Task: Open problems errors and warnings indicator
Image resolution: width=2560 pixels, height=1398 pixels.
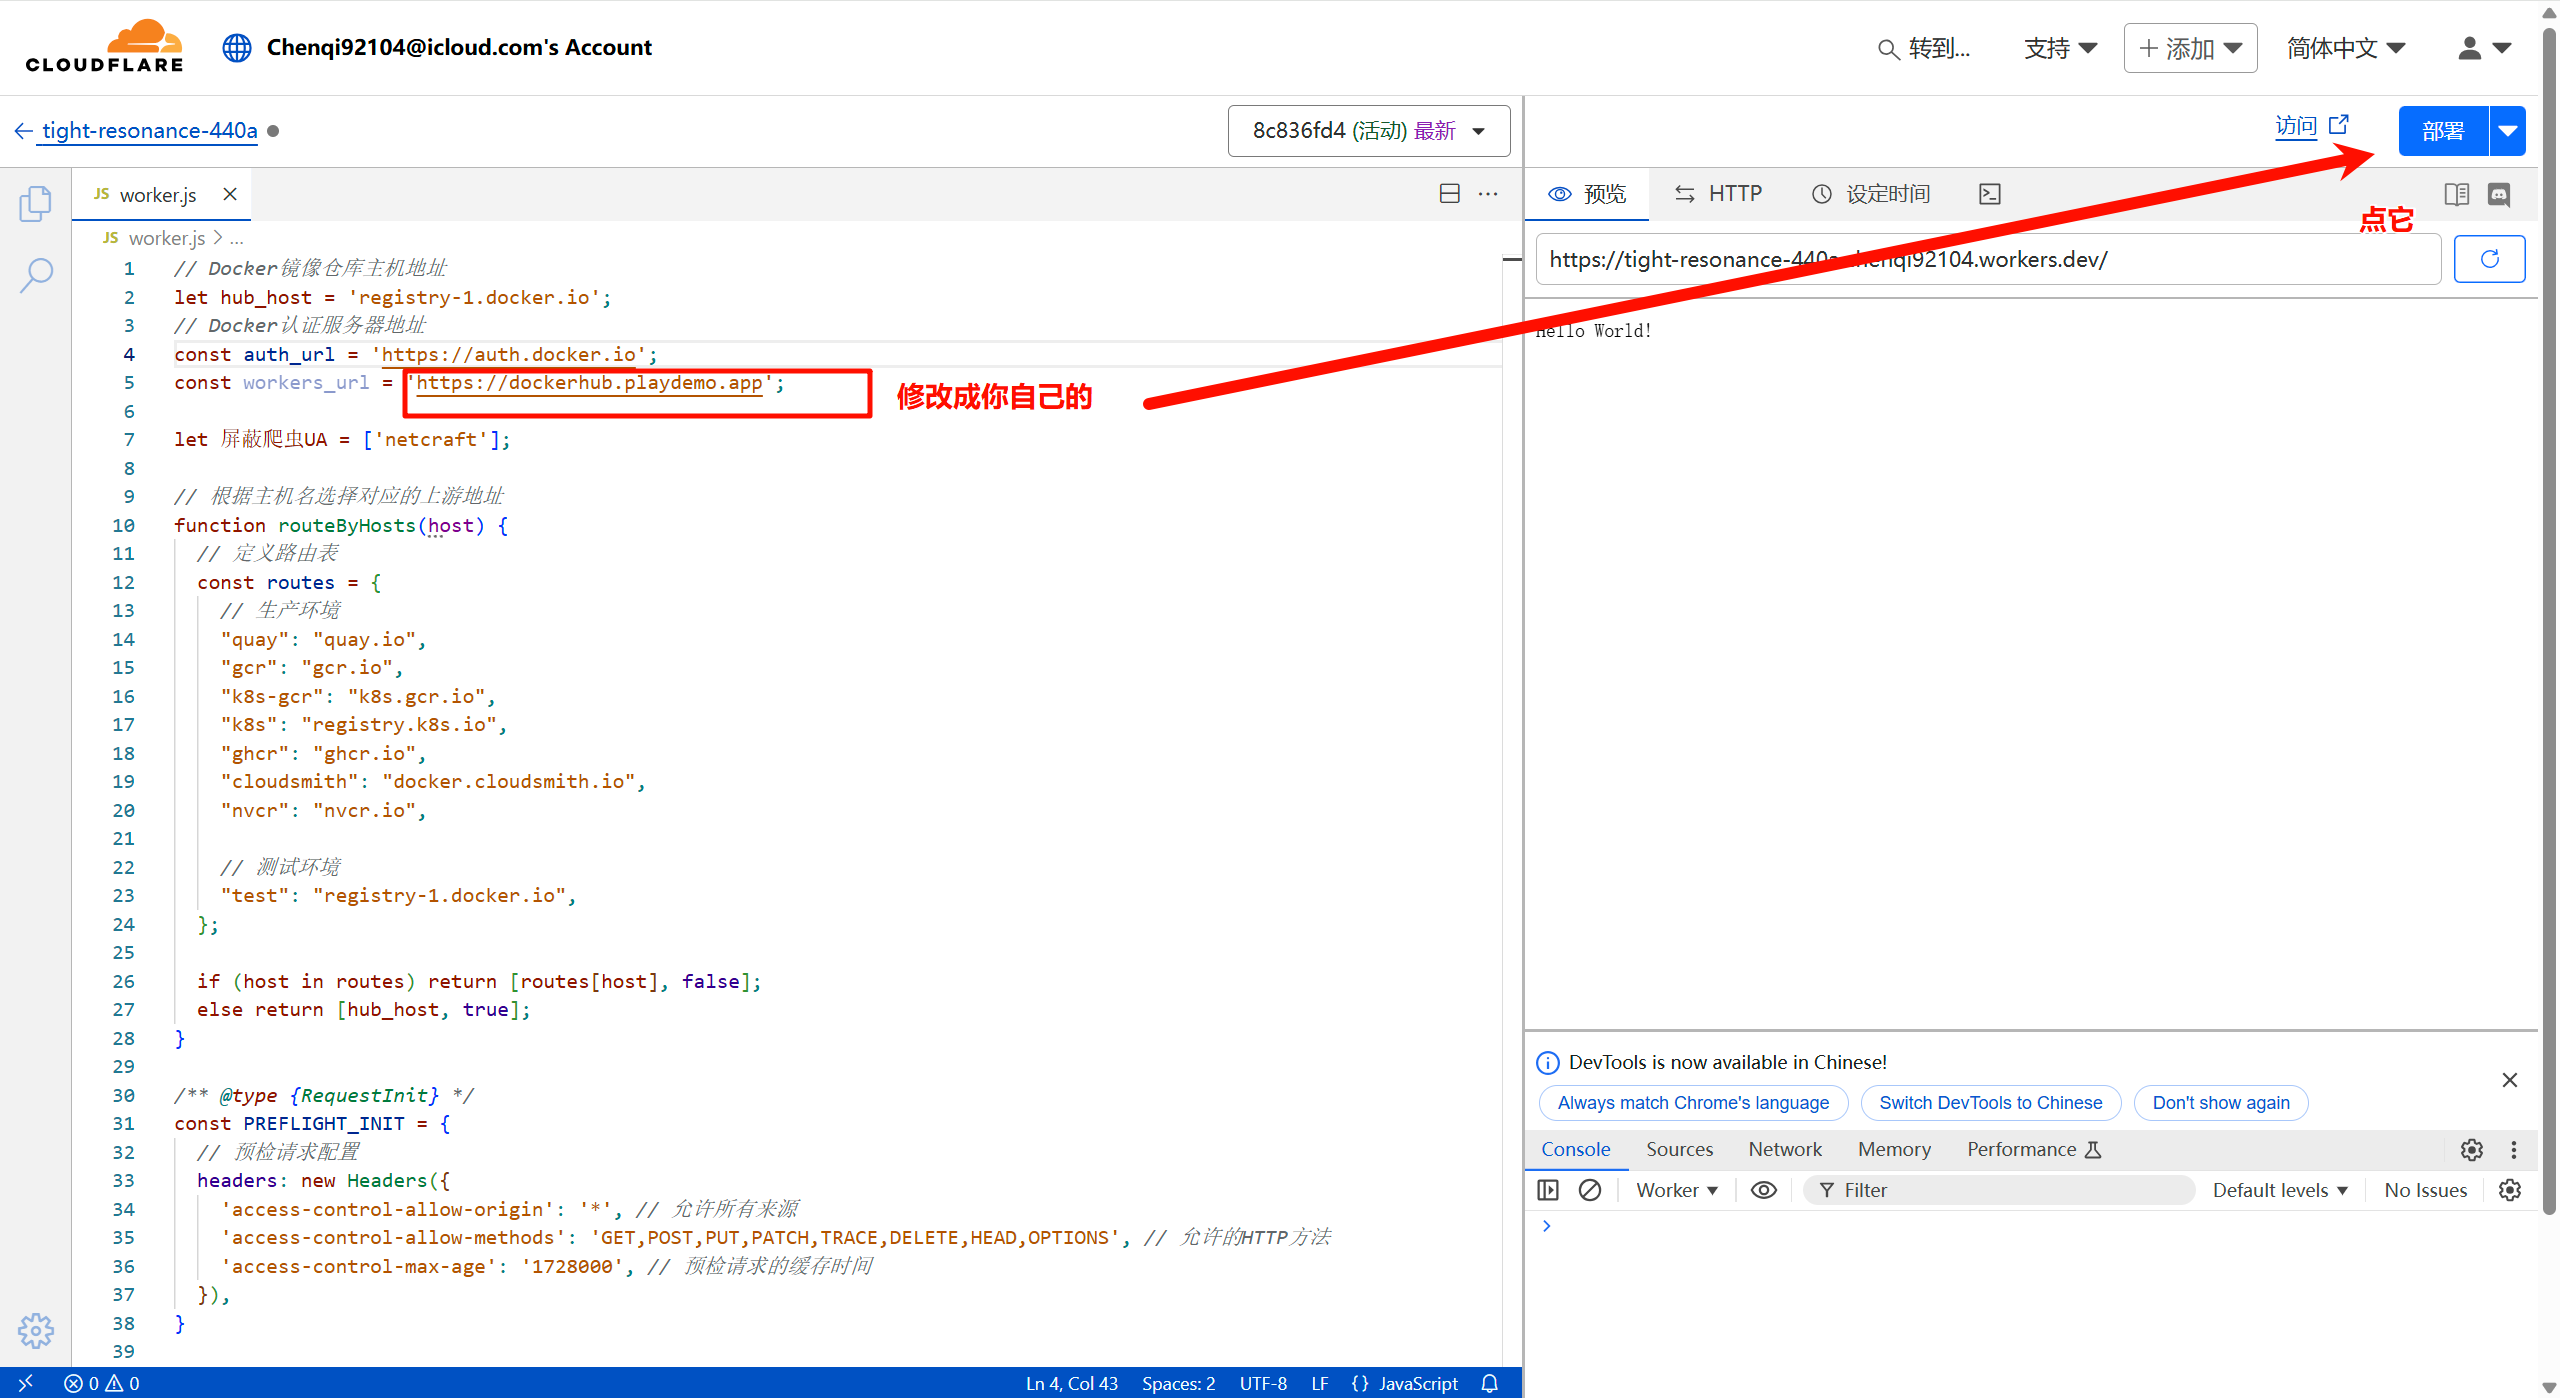Action: click(x=102, y=1383)
